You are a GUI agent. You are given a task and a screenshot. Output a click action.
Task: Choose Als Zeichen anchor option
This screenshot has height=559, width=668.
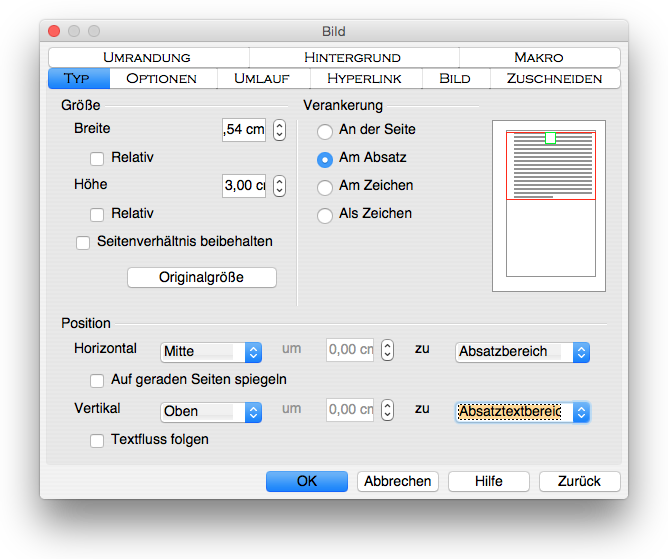[325, 215]
